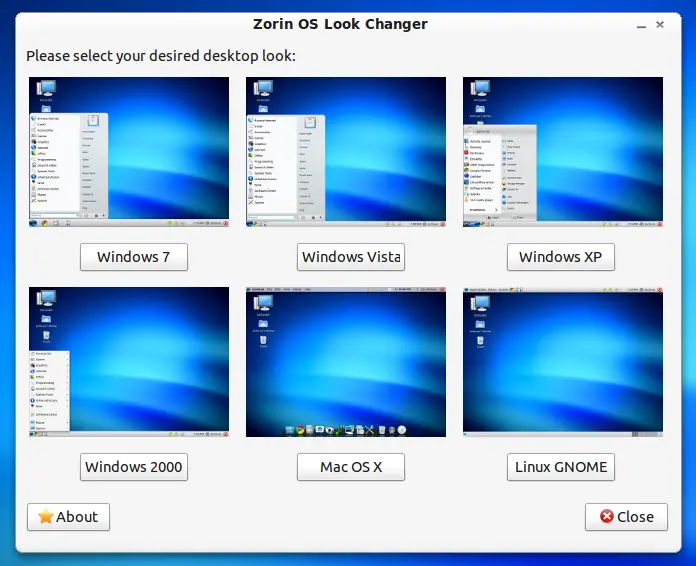696x566 pixels.
Task: Choose the Windows Vista desktop look button
Action: point(351,257)
